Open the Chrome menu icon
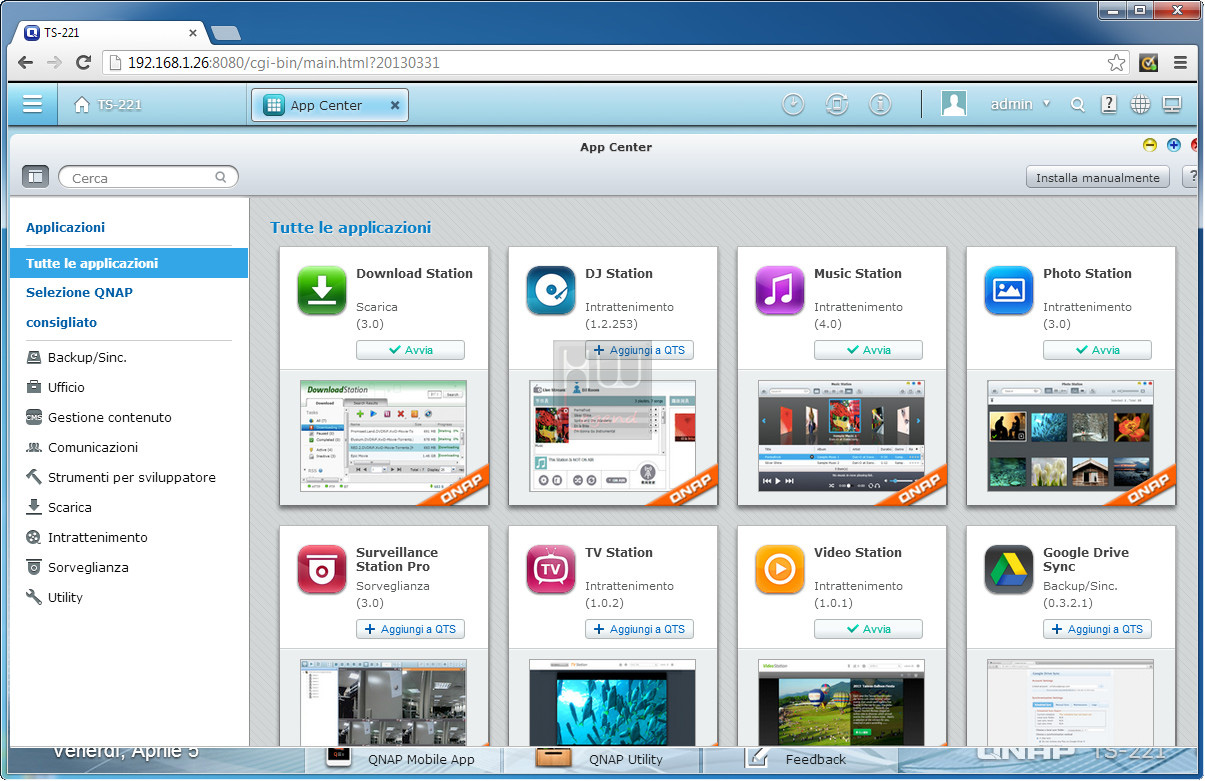The width and height of the screenshot is (1205, 781). click(x=1180, y=62)
